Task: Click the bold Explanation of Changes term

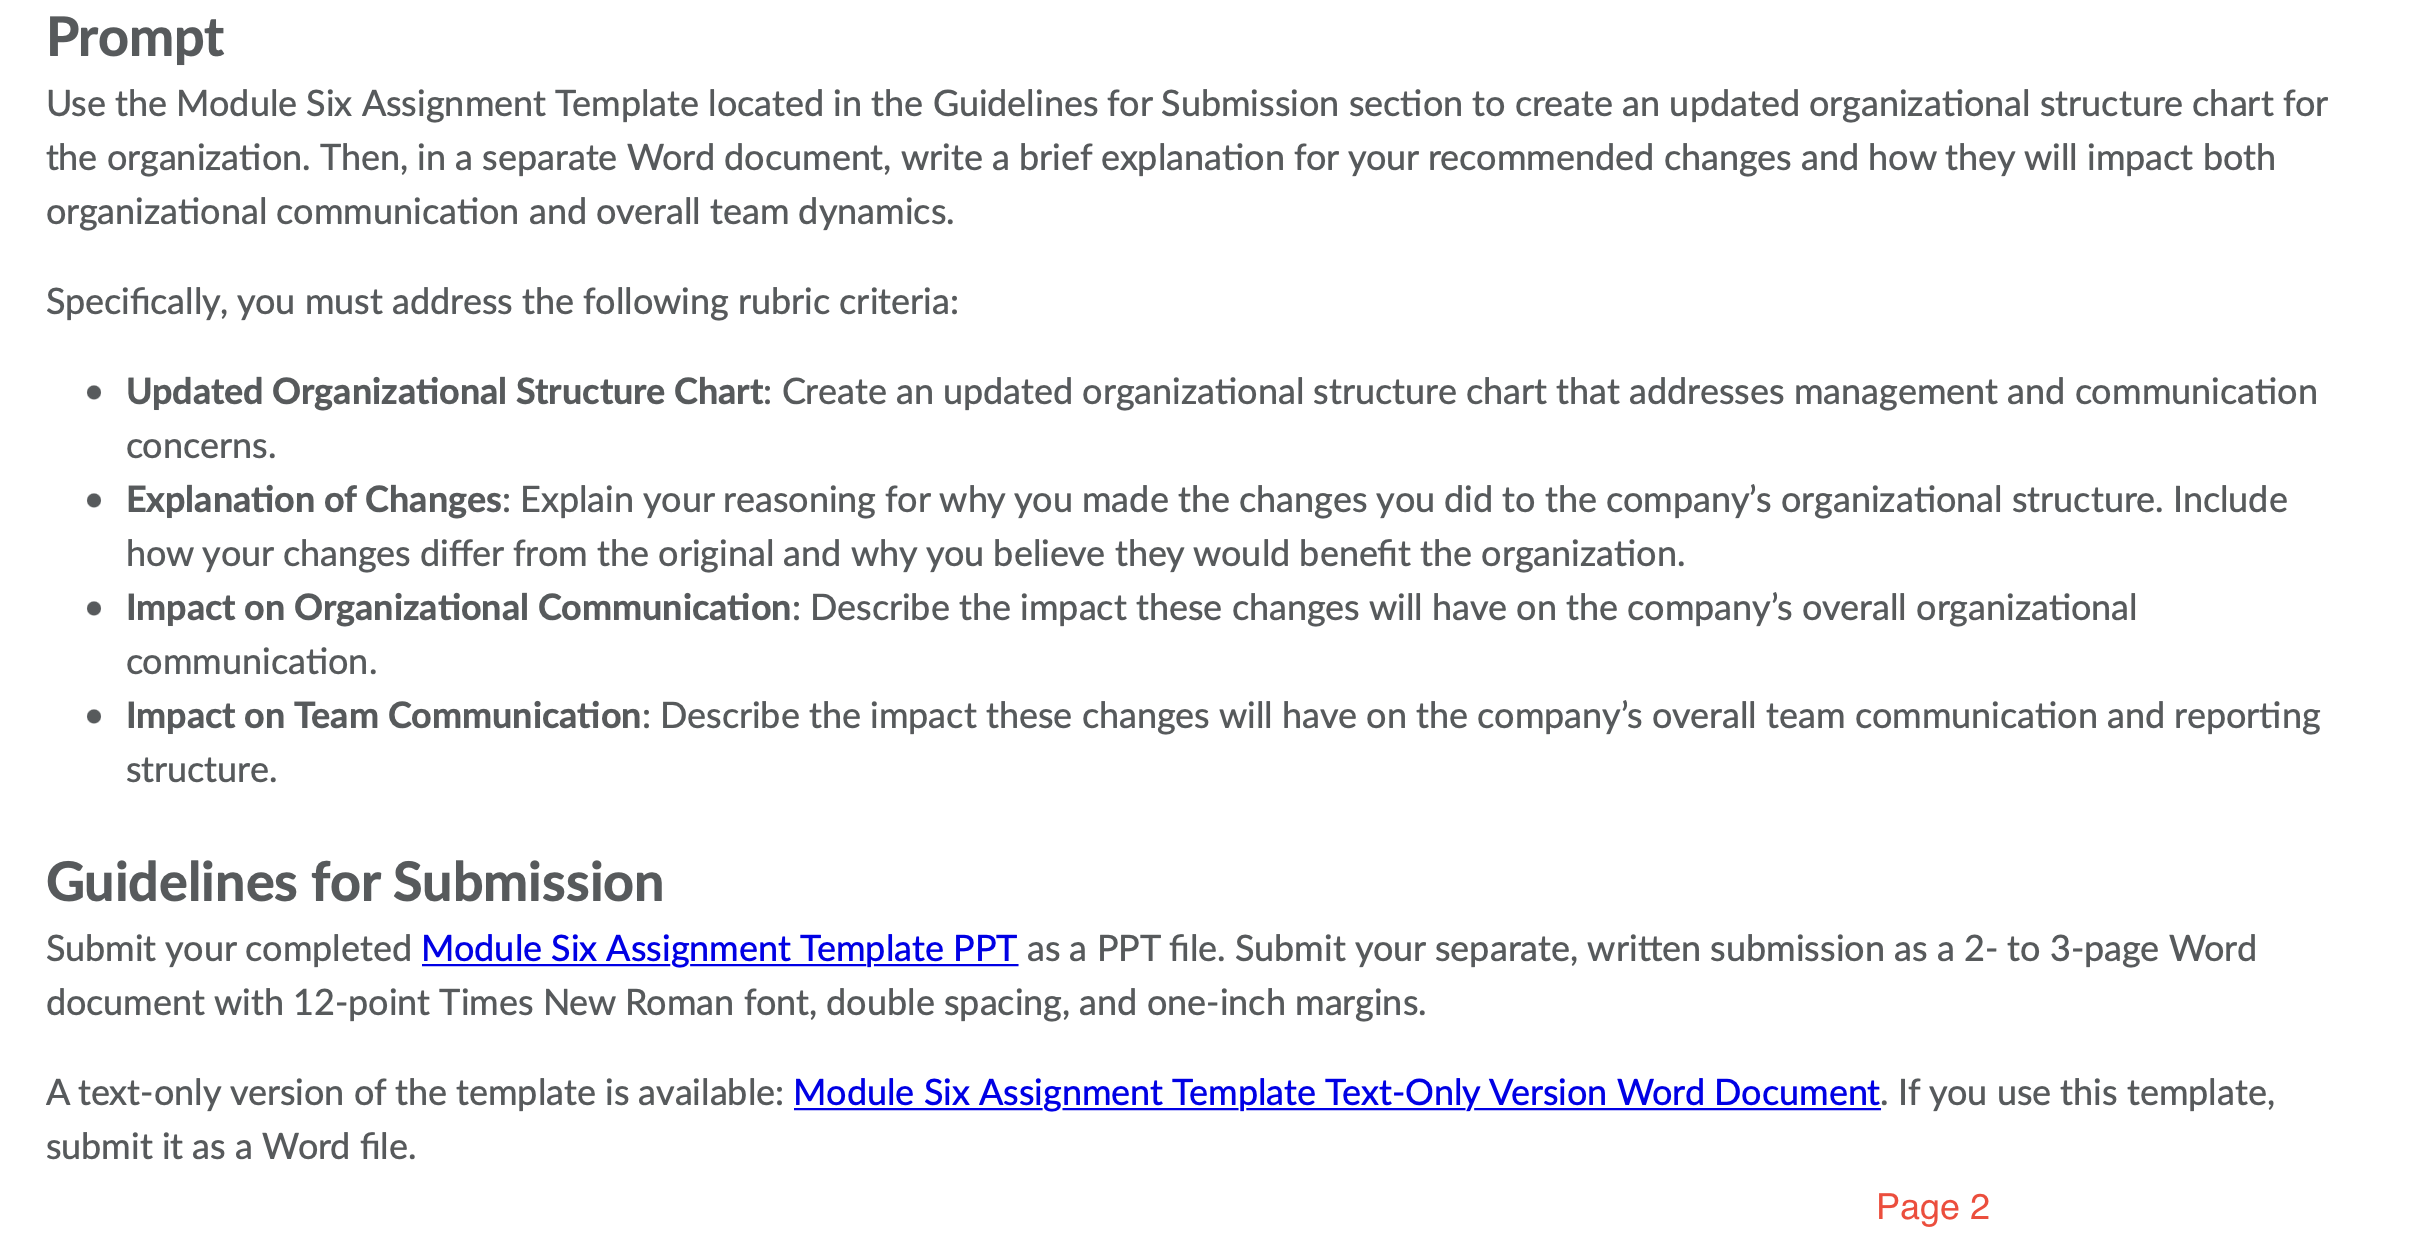Action: pyautogui.click(x=313, y=500)
